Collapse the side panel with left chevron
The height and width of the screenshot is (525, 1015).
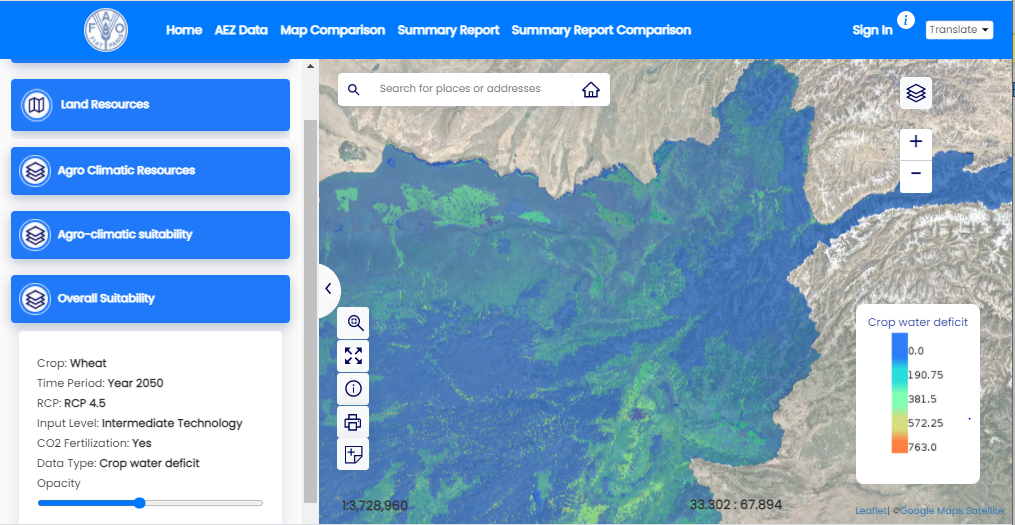pos(328,289)
